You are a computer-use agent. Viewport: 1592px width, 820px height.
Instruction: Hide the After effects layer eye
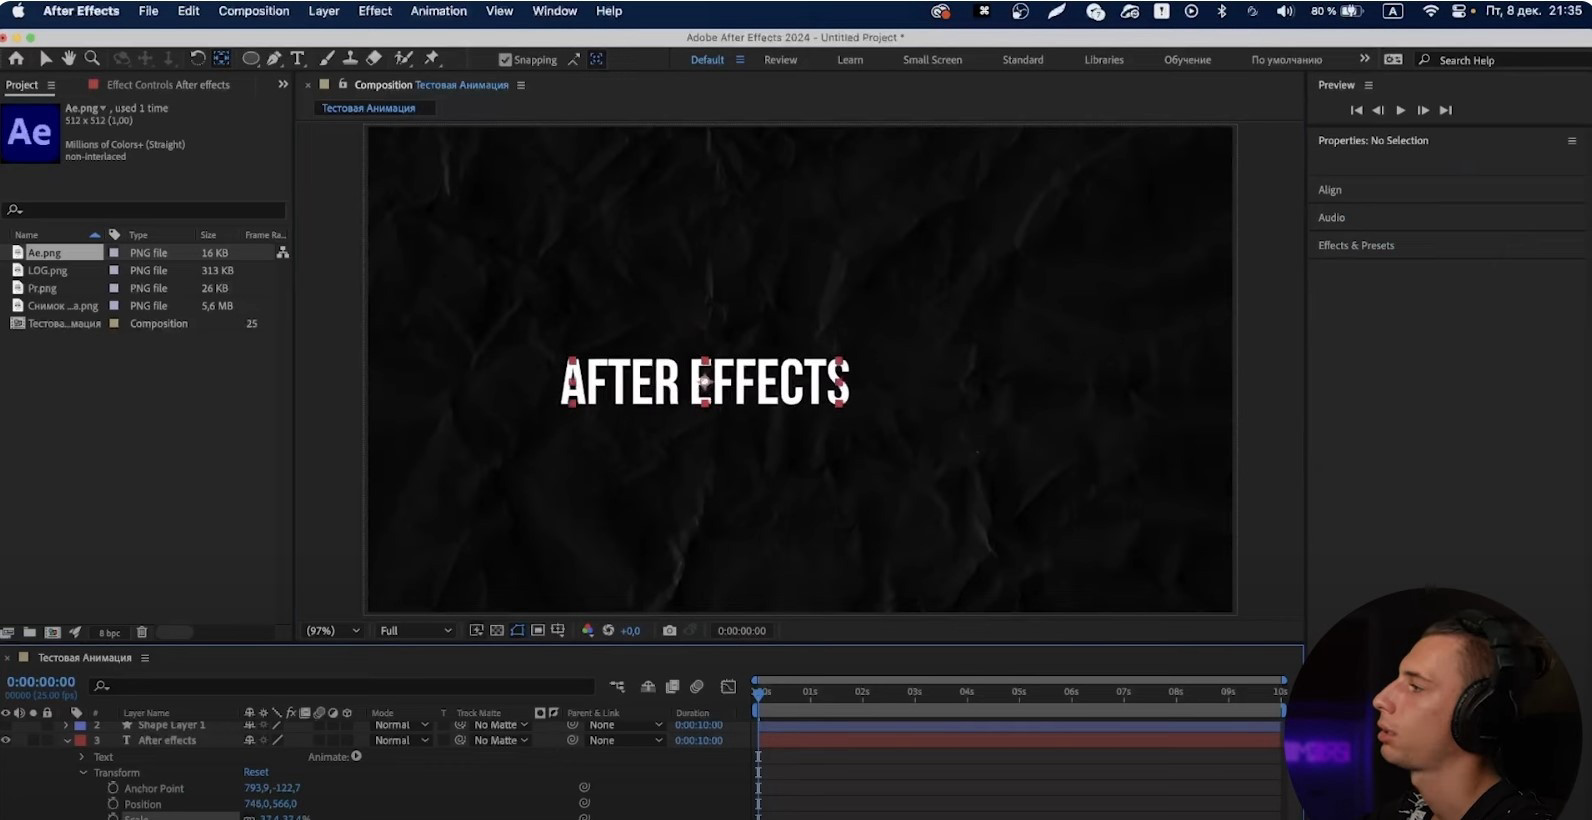coord(6,741)
